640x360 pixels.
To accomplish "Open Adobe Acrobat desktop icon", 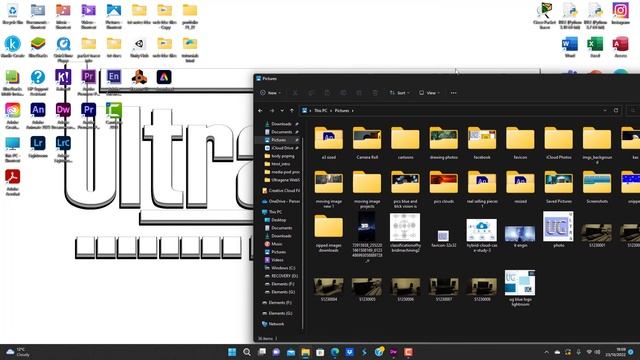I will click(x=12, y=182).
